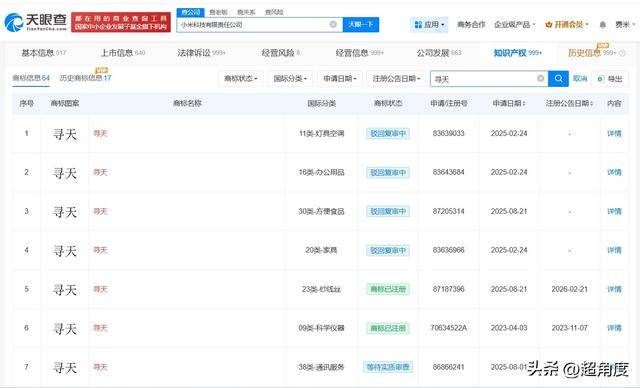Select the 知识产权 tab
Image resolution: width=640 pixels, height=388 pixels.
pos(518,53)
